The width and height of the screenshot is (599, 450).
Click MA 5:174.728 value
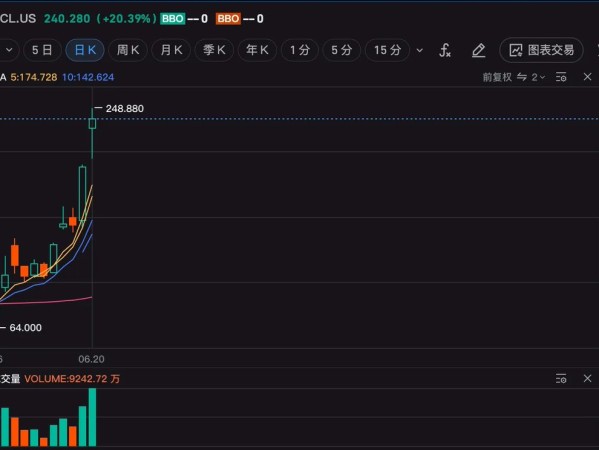point(34,77)
